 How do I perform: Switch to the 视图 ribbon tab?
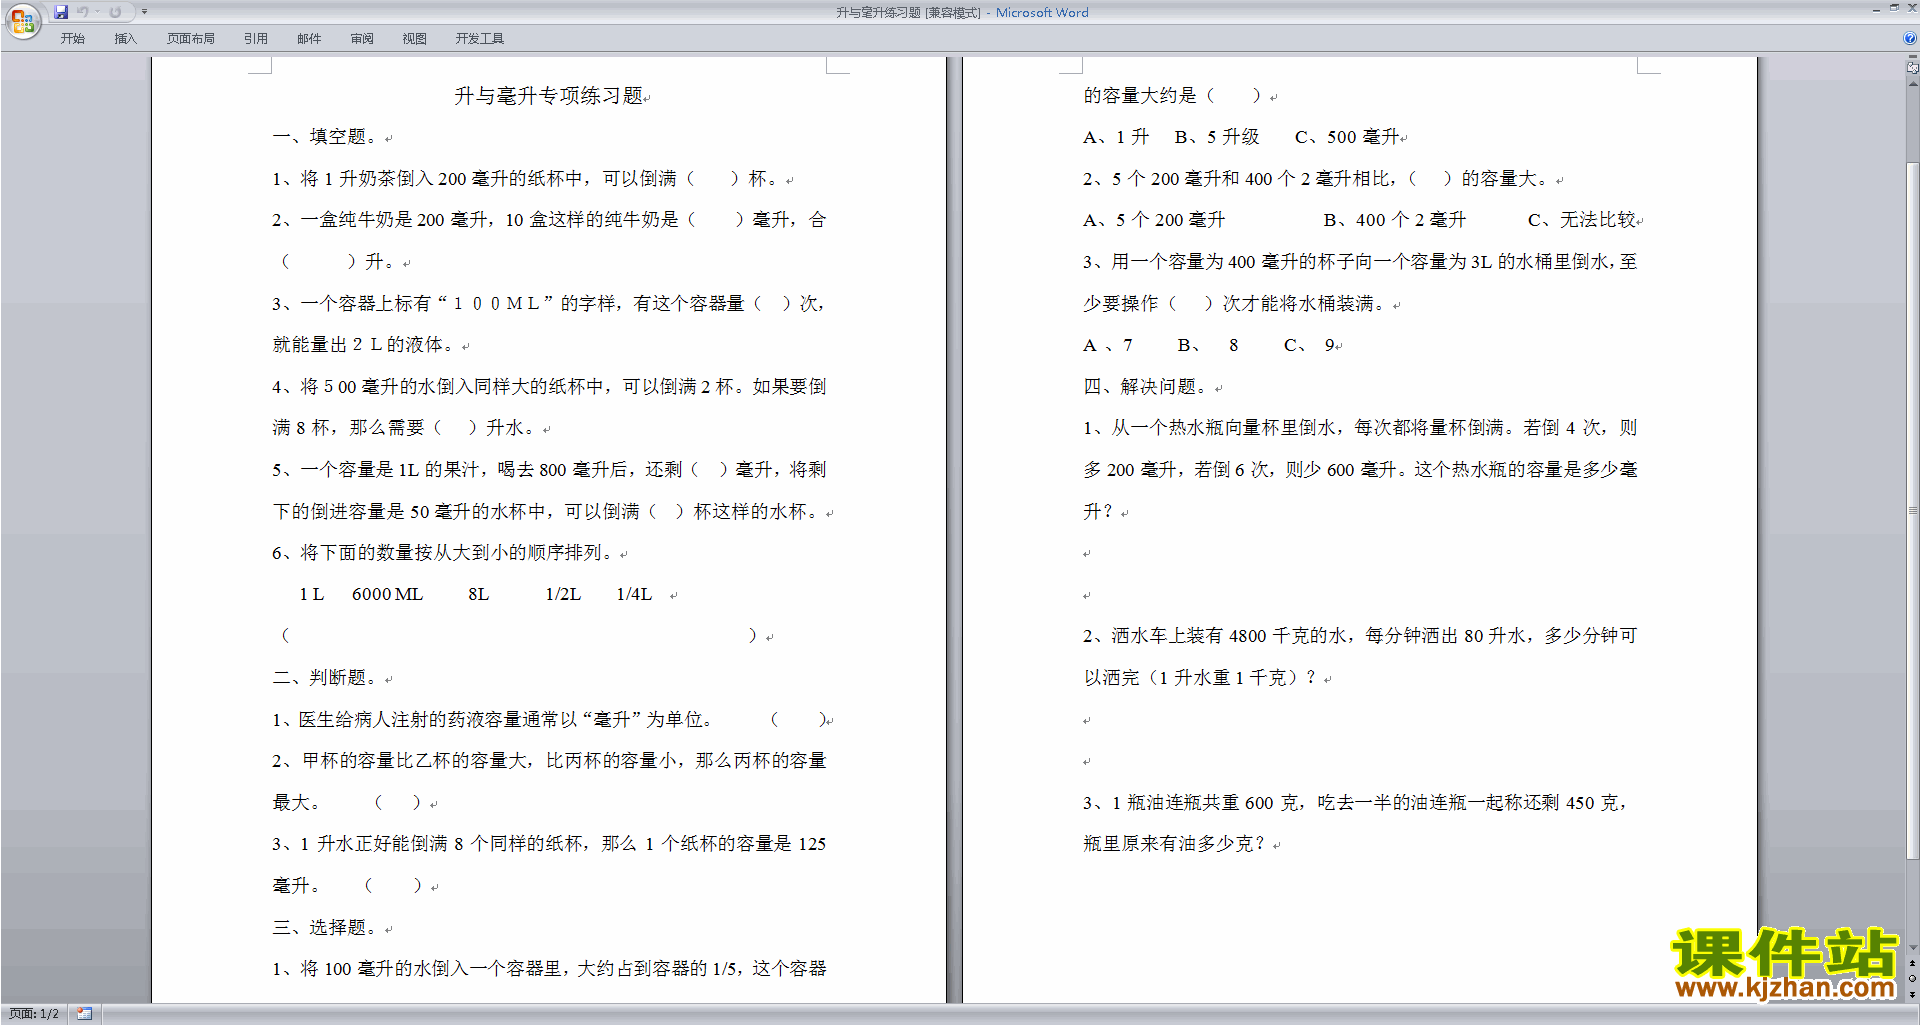coord(415,38)
